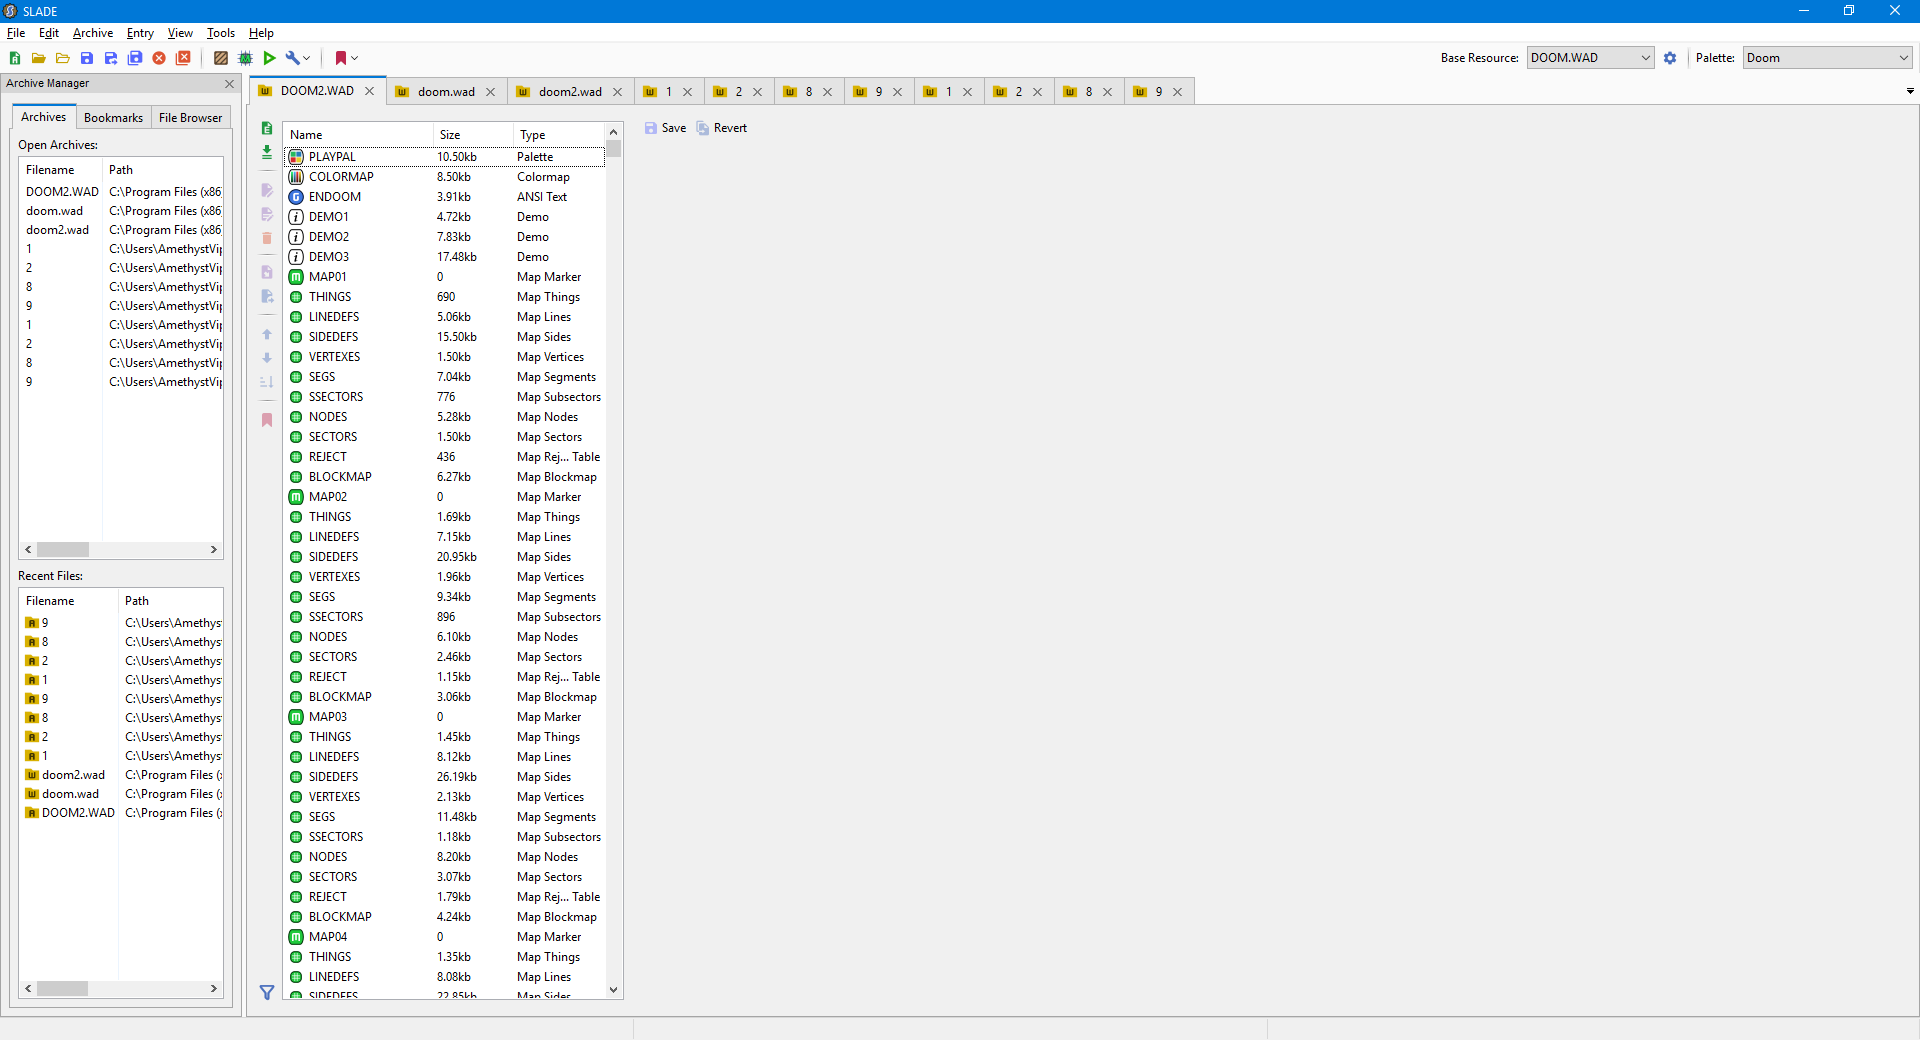This screenshot has height=1040, width=1920.
Task: Sort entries by the Size column header
Action: [473, 135]
